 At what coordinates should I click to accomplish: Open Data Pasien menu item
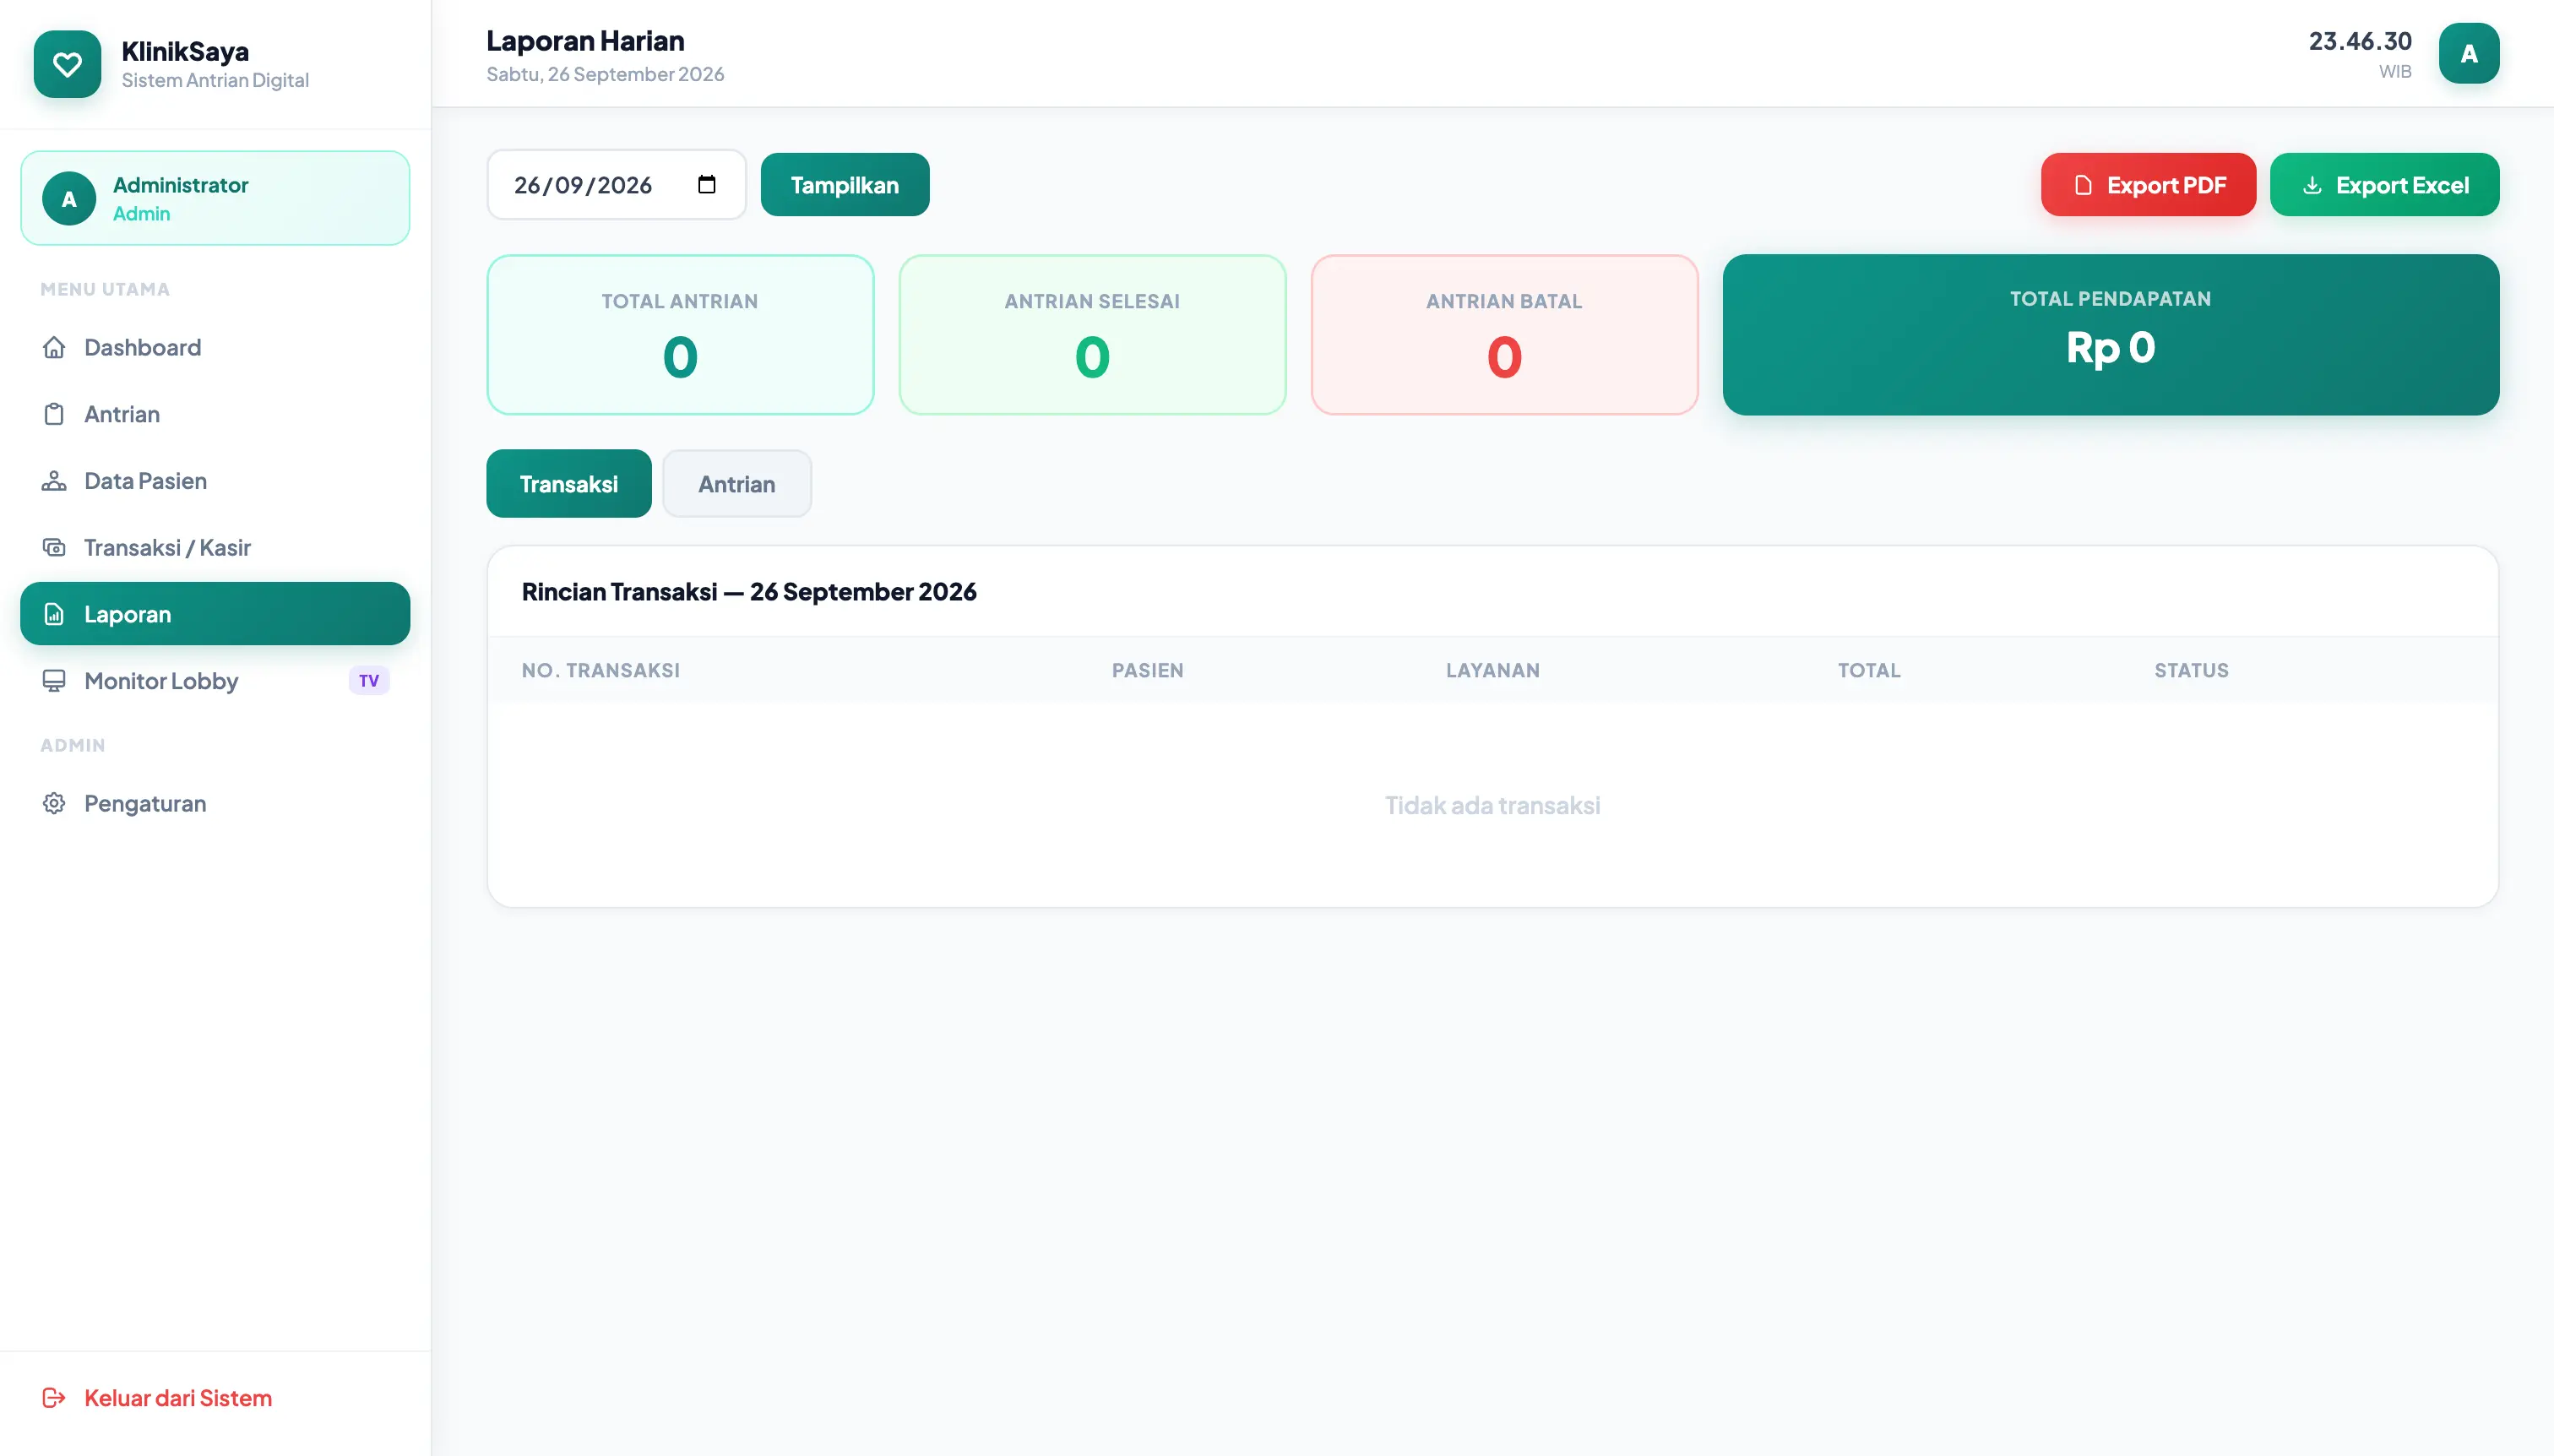click(x=215, y=481)
